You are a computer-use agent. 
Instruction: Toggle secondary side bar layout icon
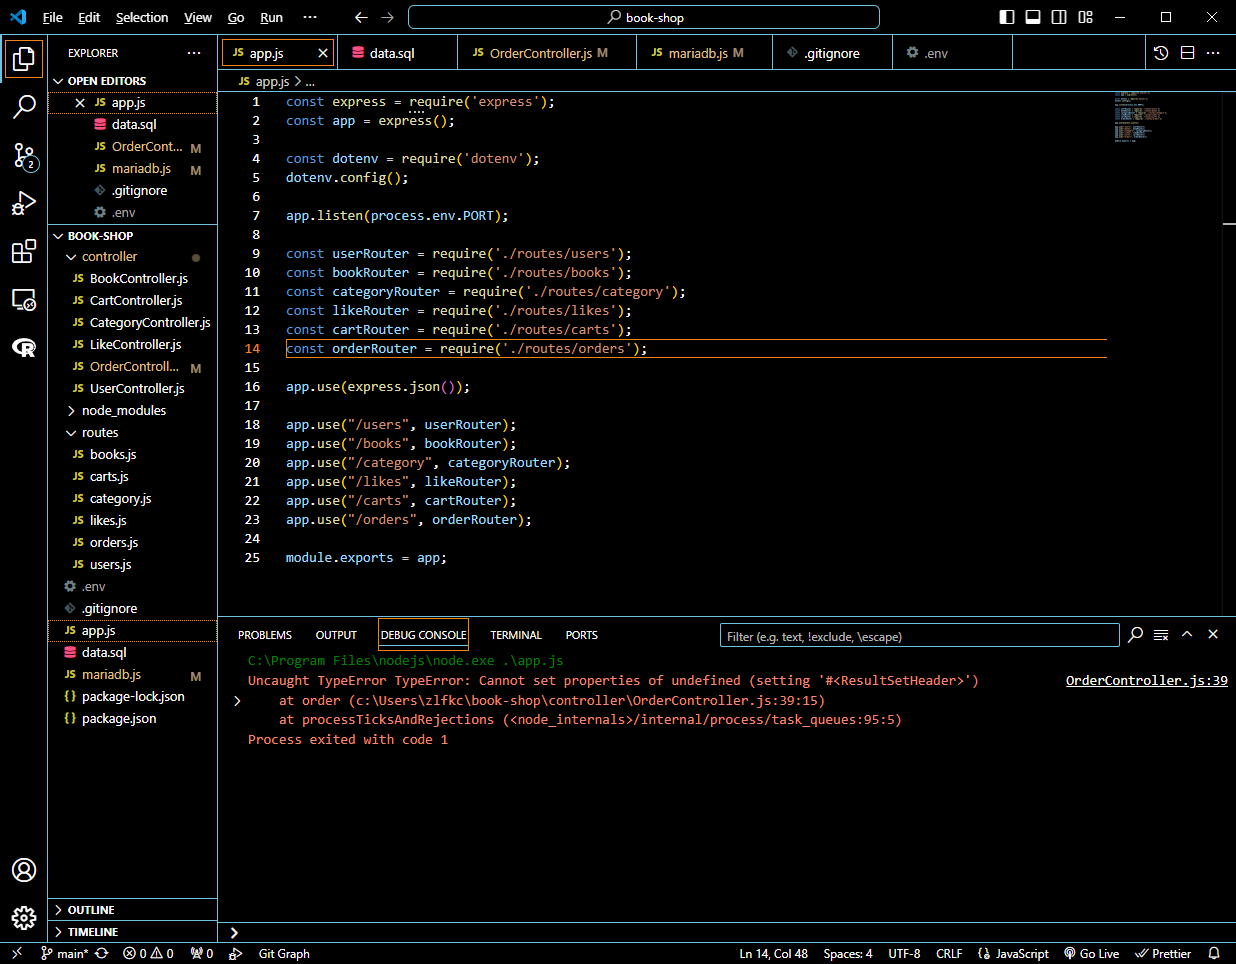[1059, 17]
